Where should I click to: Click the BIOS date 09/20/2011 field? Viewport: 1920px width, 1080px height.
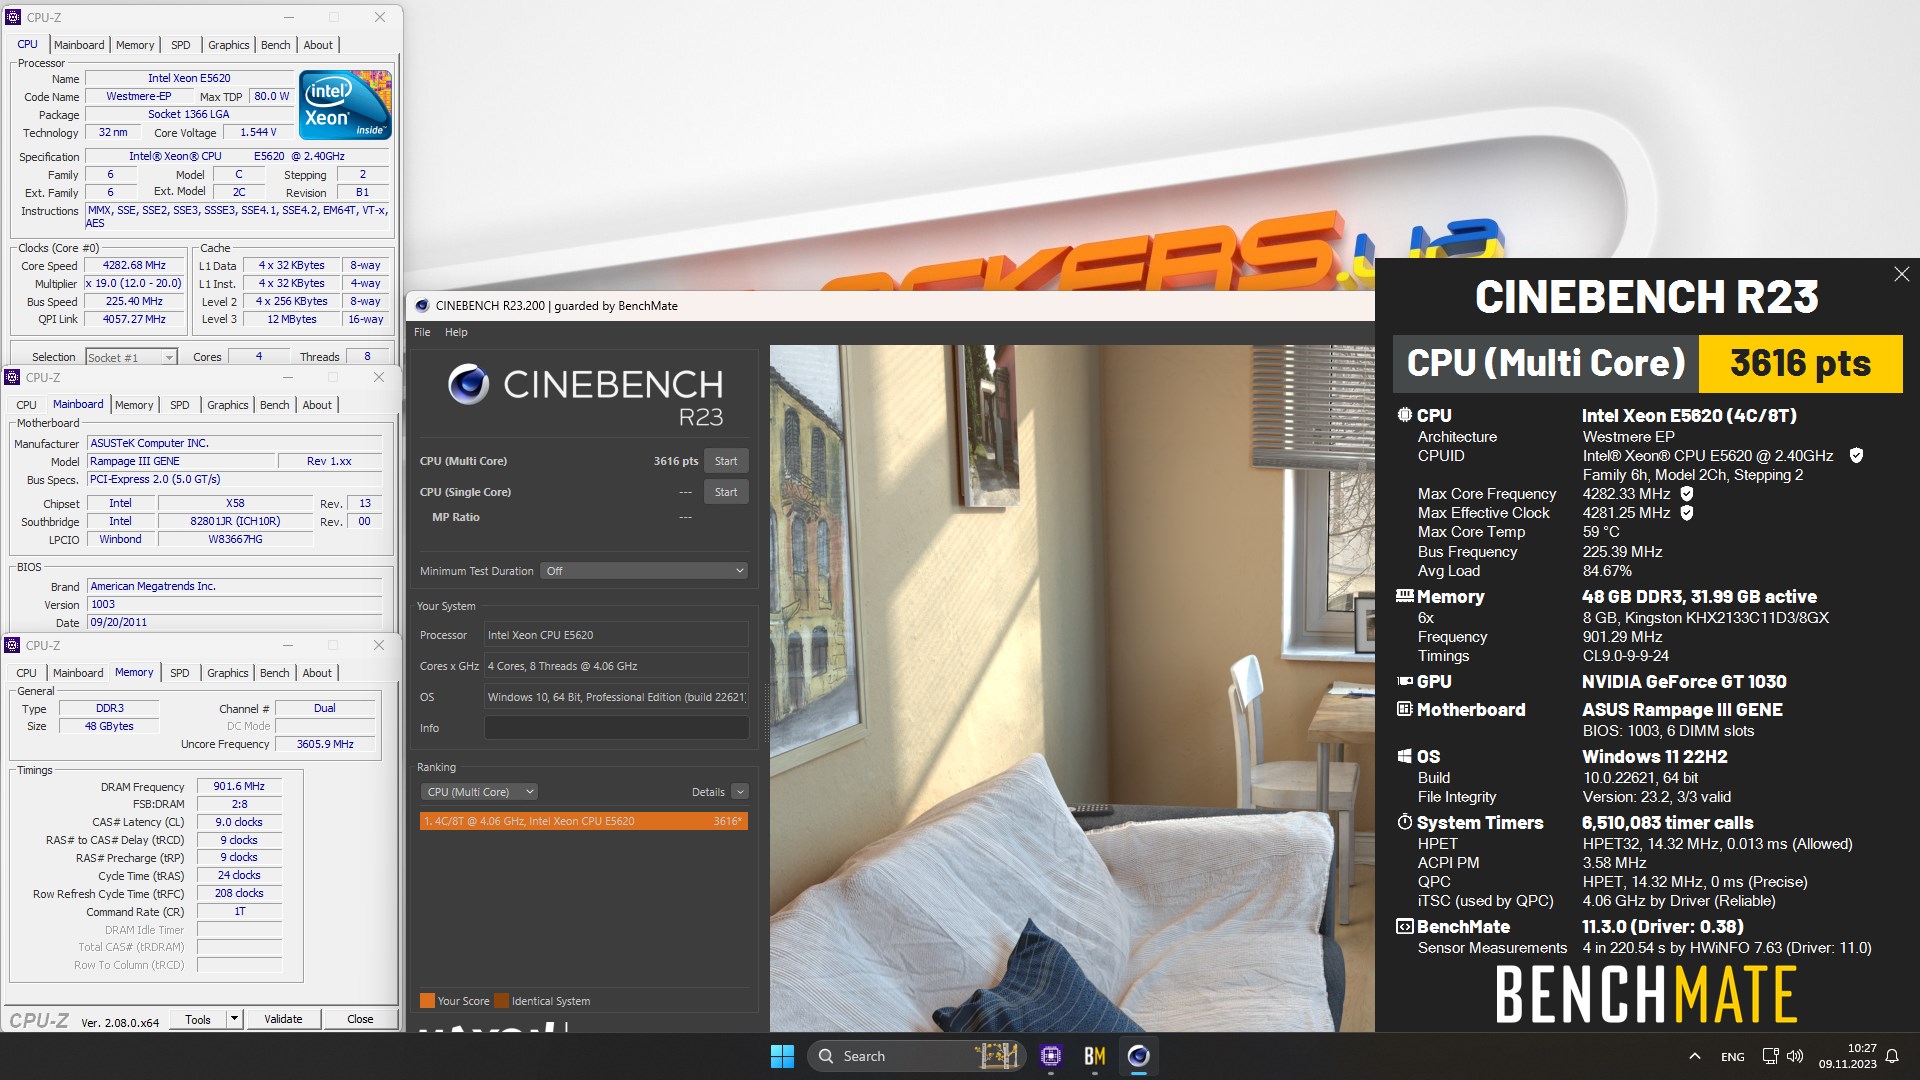(x=234, y=622)
